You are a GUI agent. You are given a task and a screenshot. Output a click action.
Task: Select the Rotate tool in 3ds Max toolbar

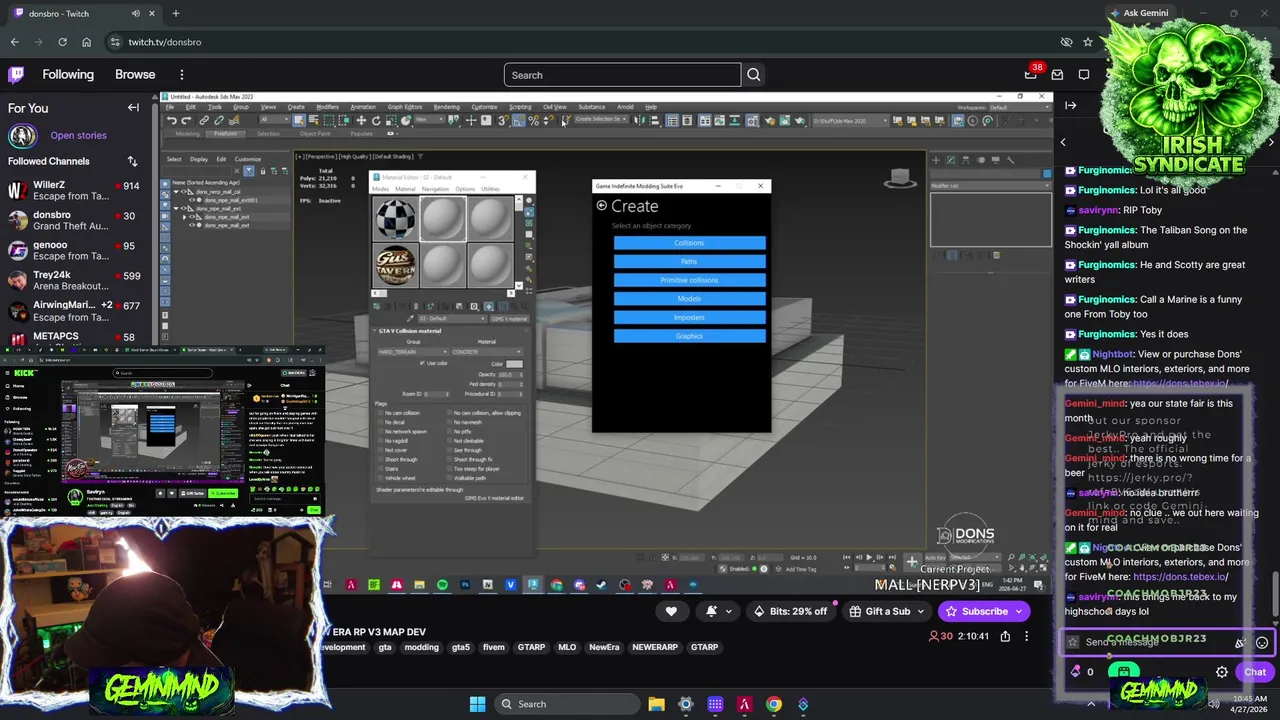(376, 121)
